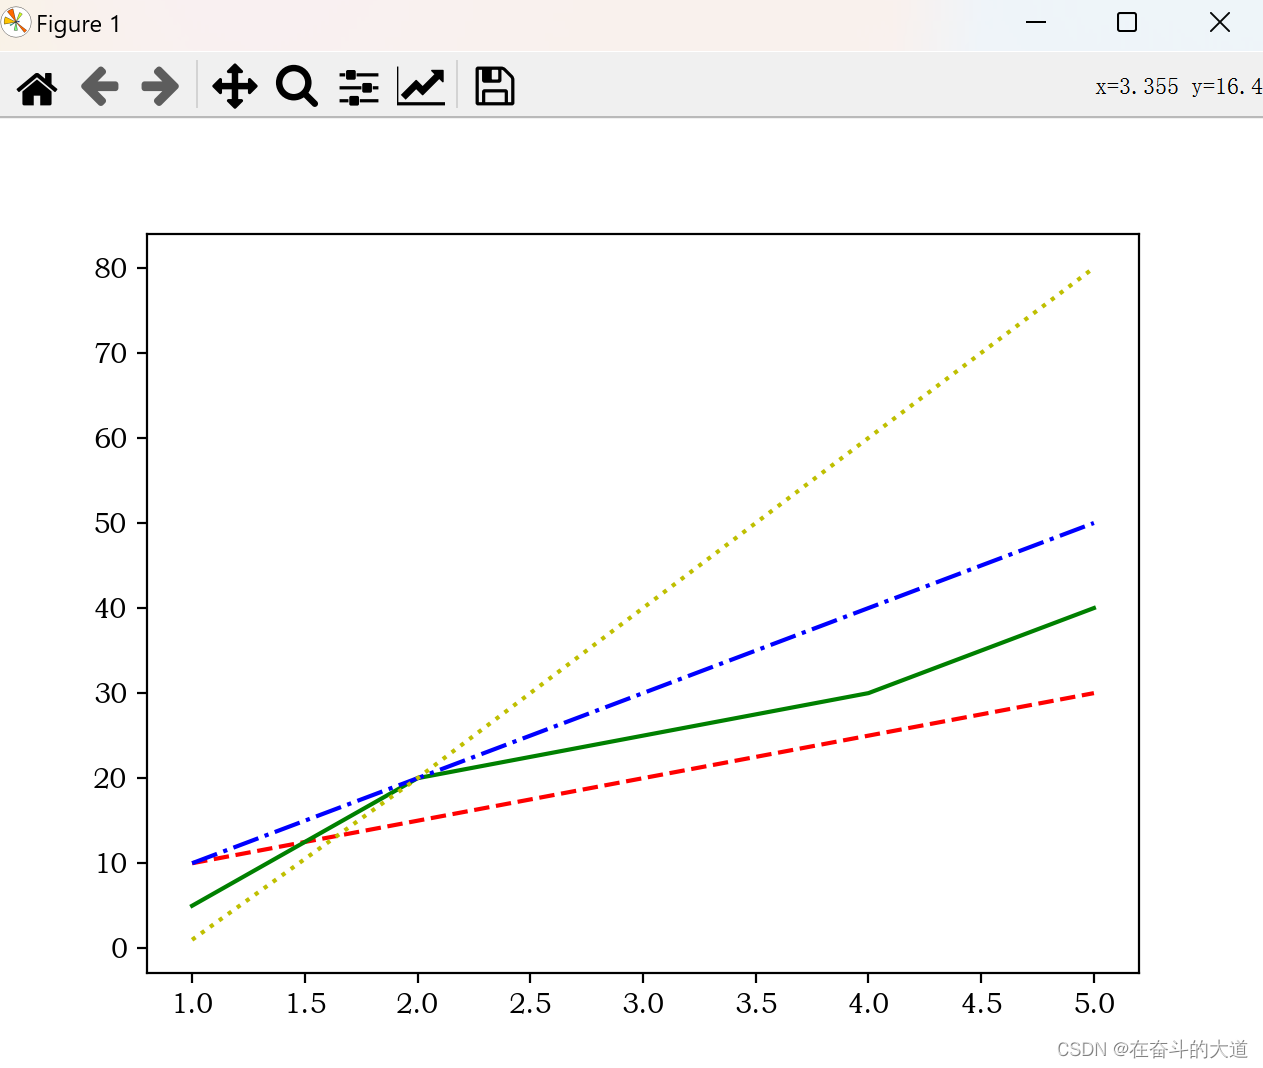Click the y-axis label 40

(111, 608)
